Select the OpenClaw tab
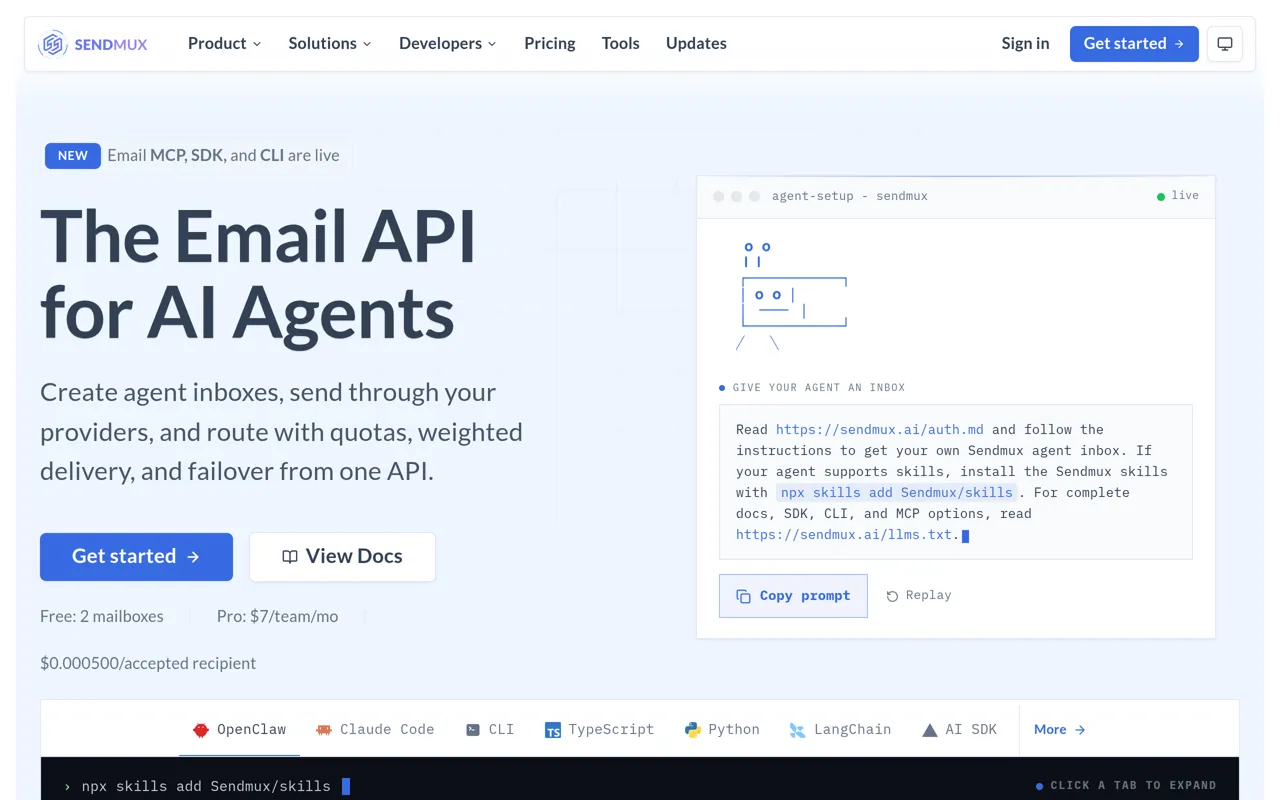1280x800 pixels. [240, 730]
